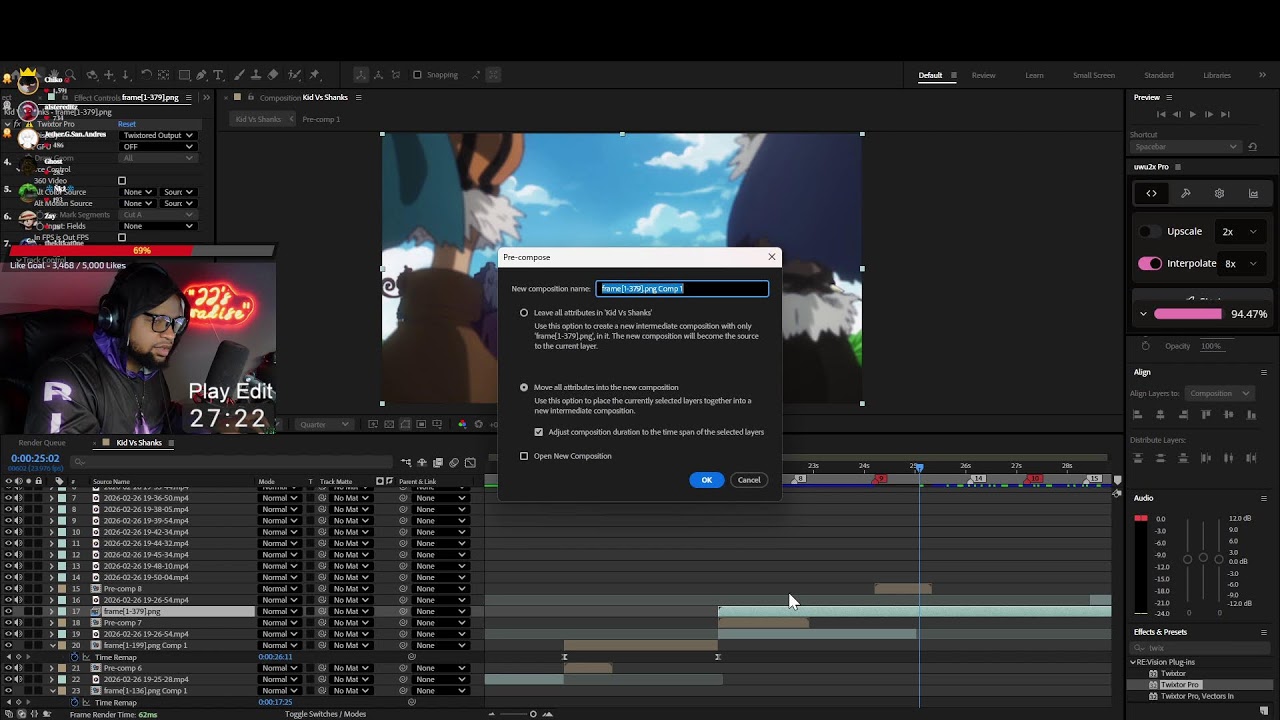This screenshot has width=1280, height=720.
Task: Open the Align Layers to Composition dropdown
Action: pyautogui.click(x=1220, y=393)
